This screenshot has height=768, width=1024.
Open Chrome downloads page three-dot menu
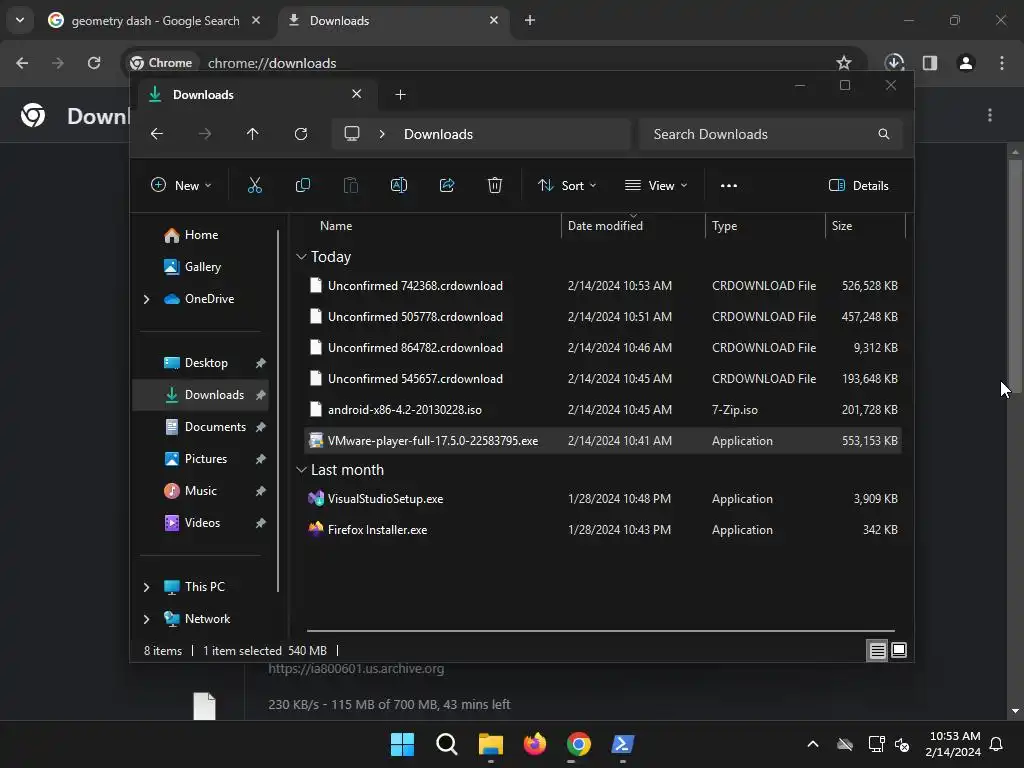[990, 116]
